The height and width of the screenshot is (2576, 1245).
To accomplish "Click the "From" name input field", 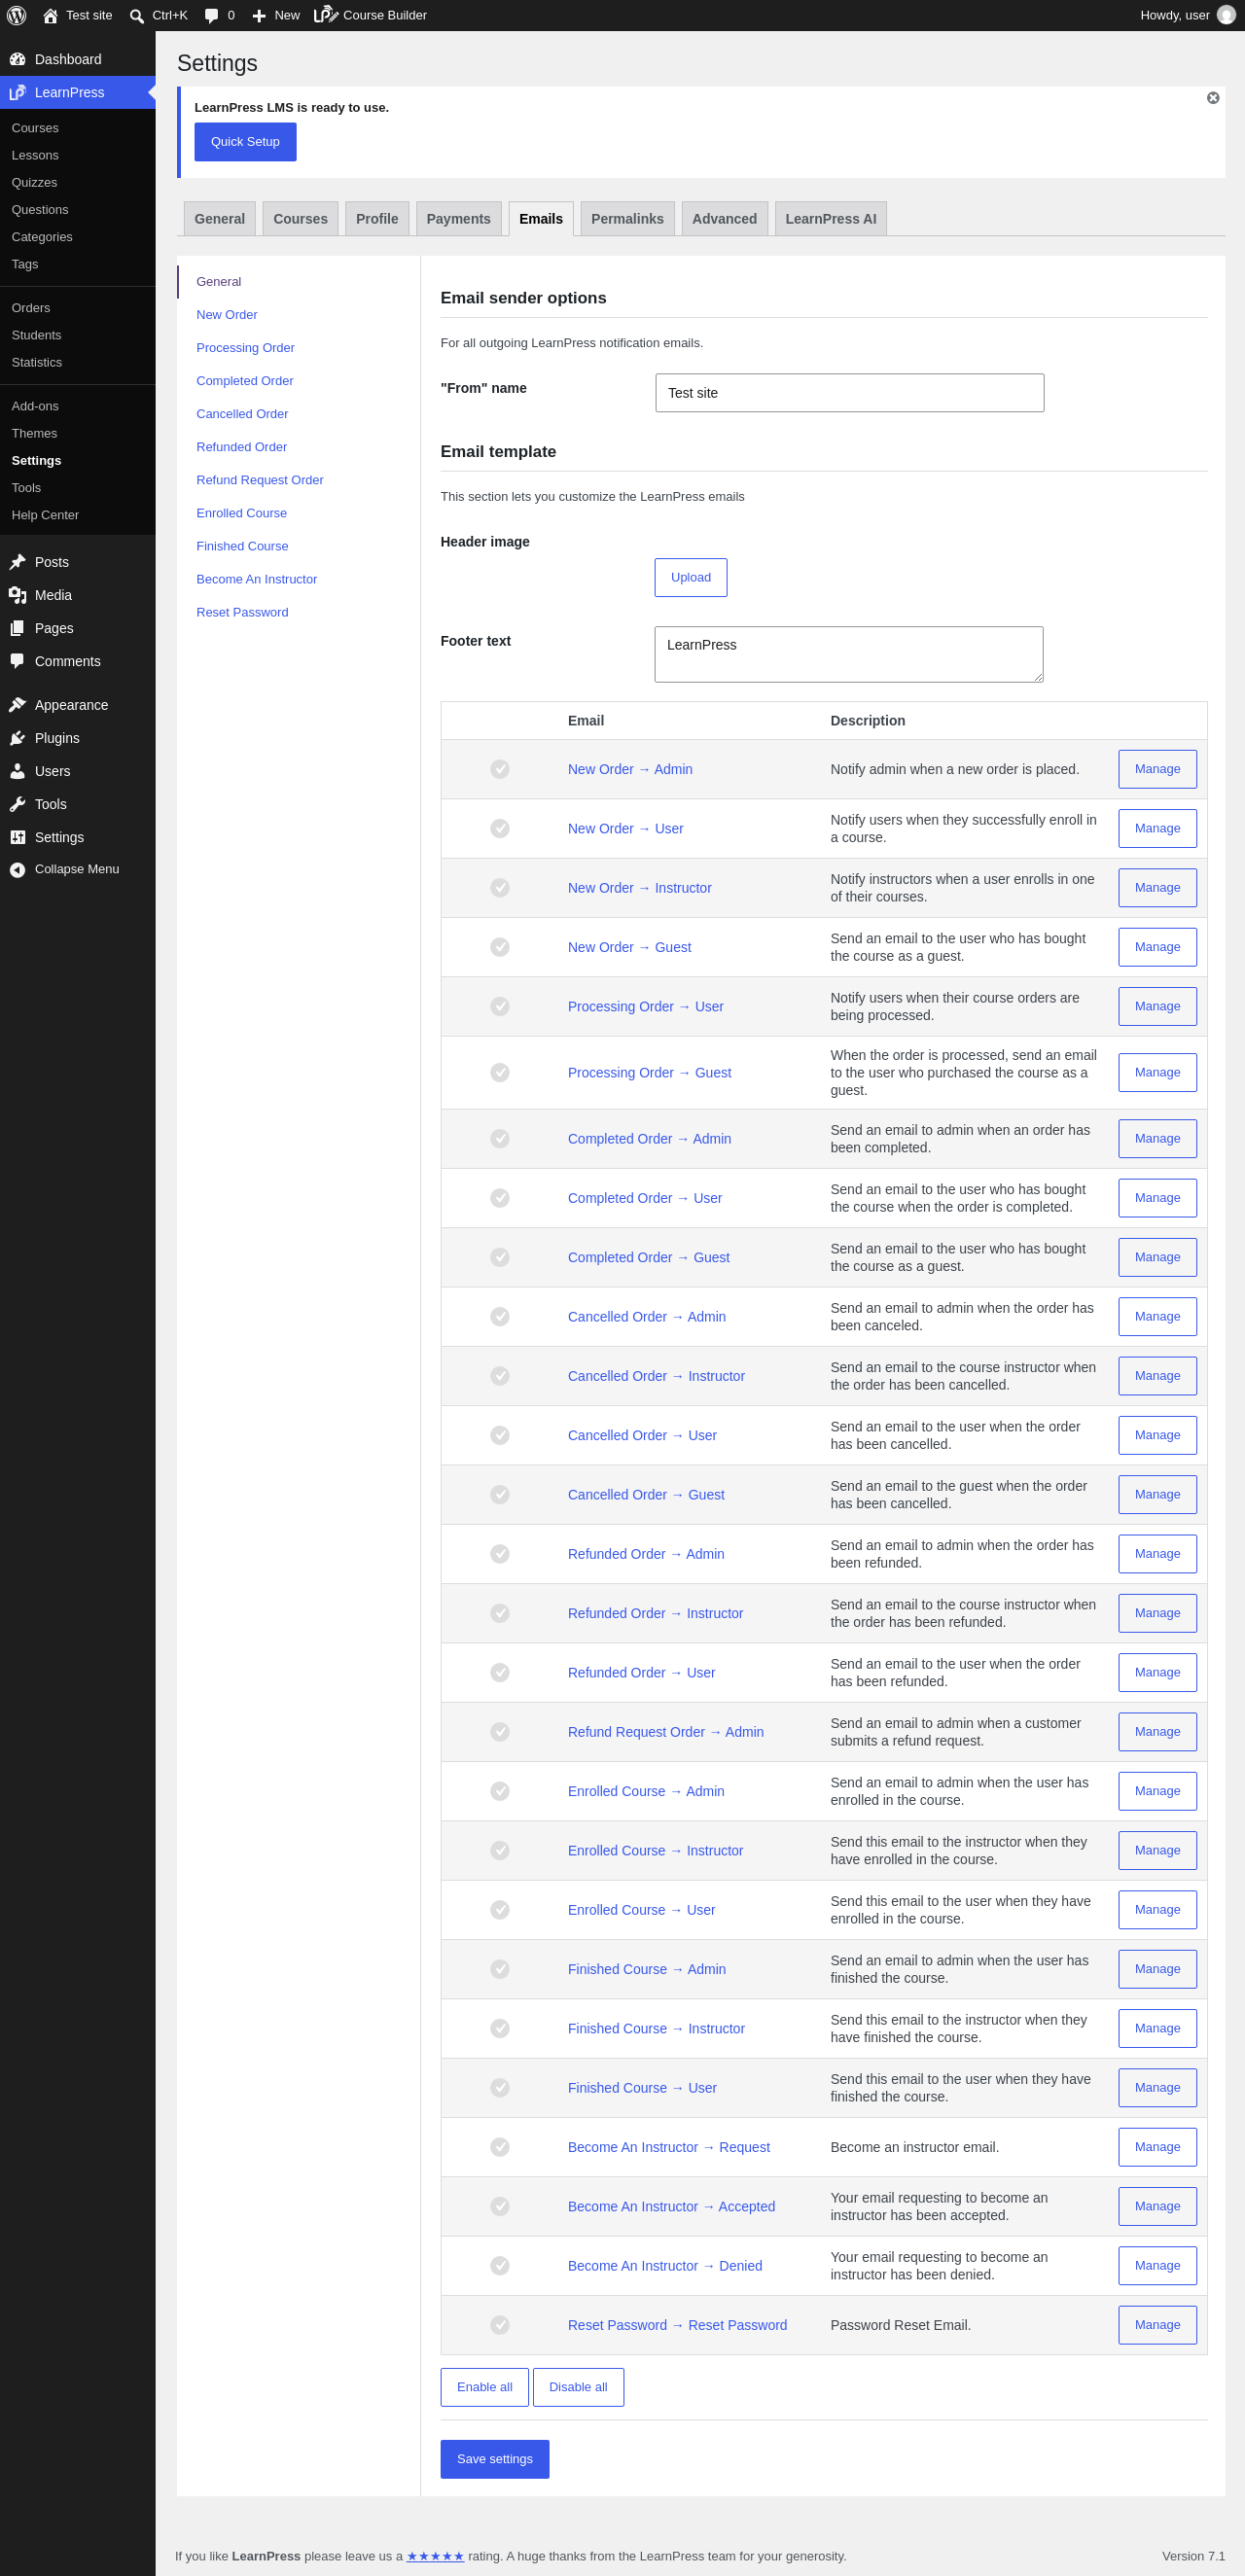I will 849,393.
